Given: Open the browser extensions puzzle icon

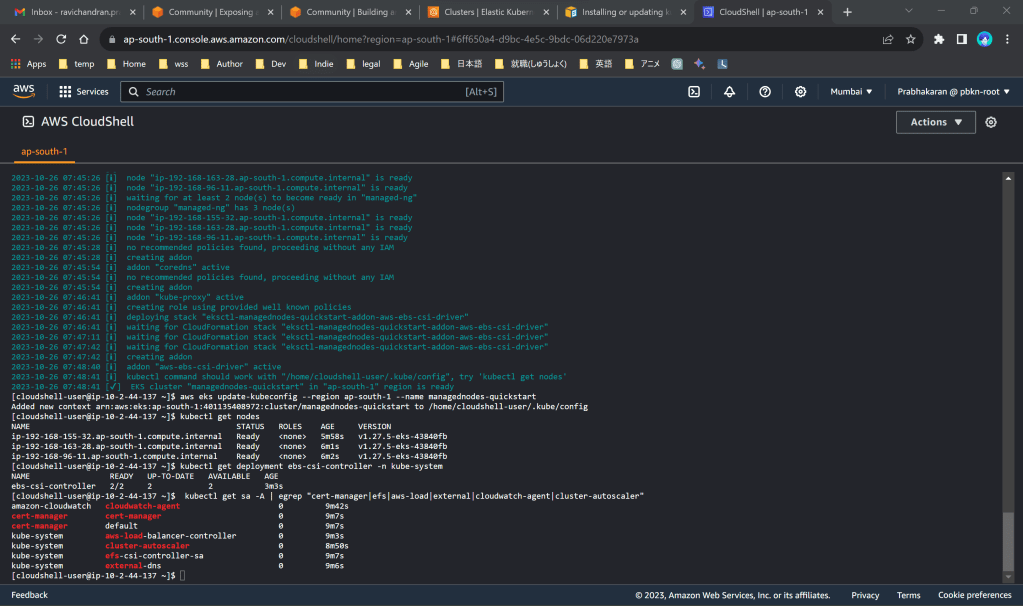Looking at the screenshot, I should 939,39.
